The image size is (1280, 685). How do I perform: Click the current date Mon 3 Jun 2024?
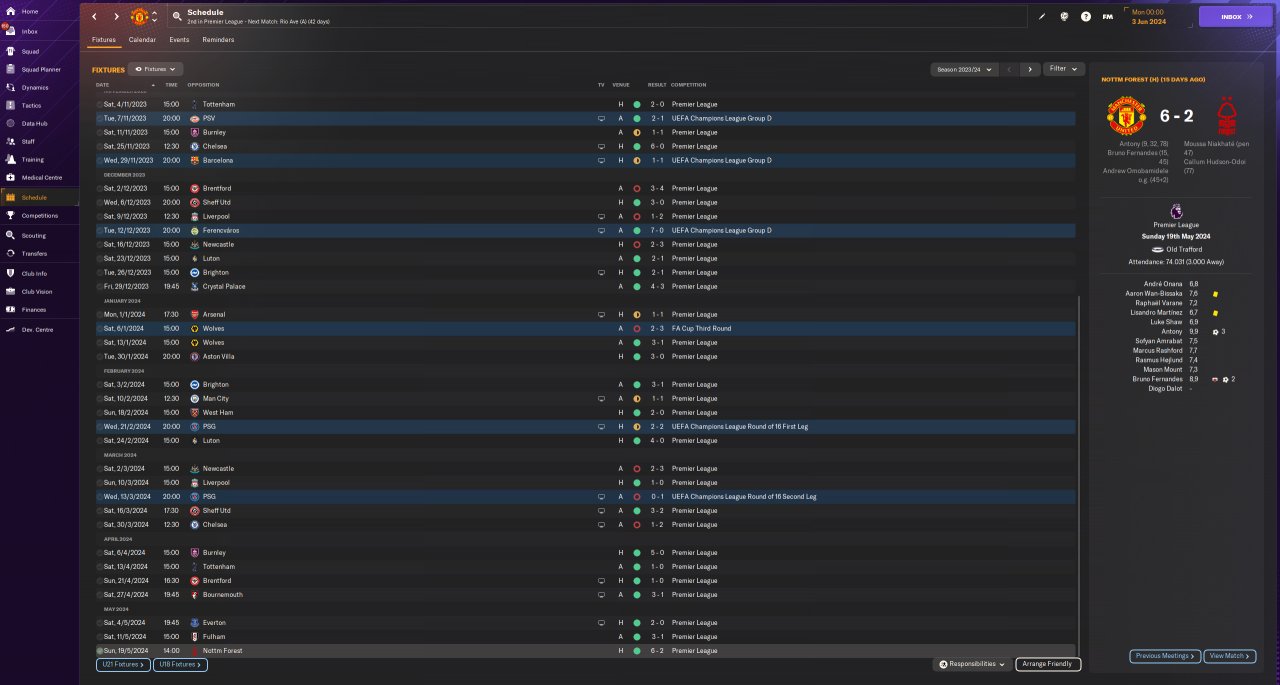click(x=1148, y=17)
